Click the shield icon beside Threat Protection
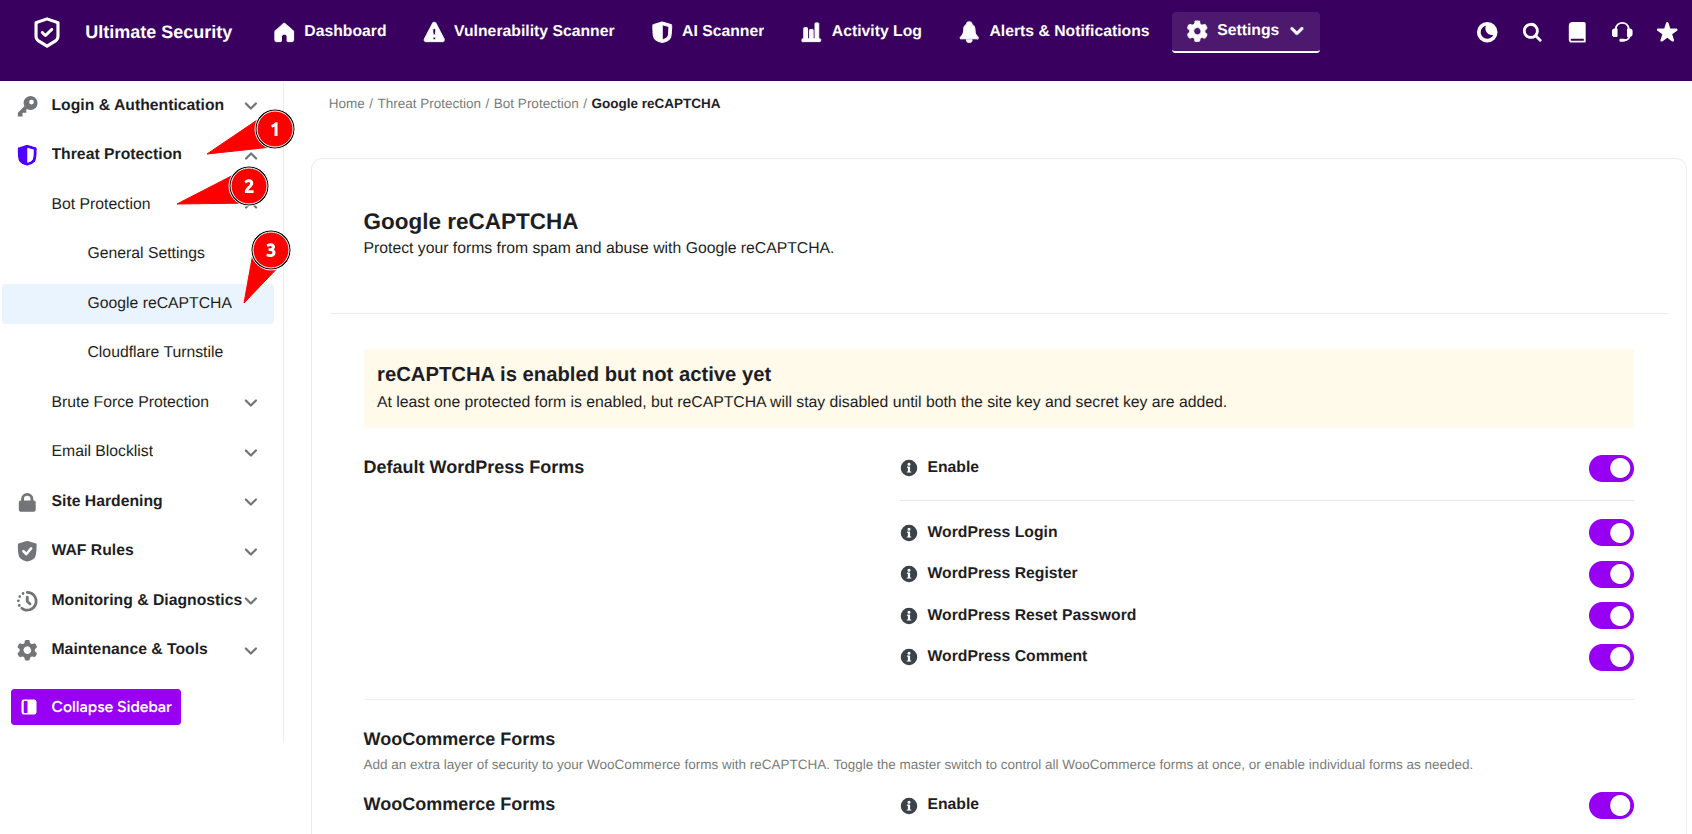The image size is (1692, 834). click(28, 154)
